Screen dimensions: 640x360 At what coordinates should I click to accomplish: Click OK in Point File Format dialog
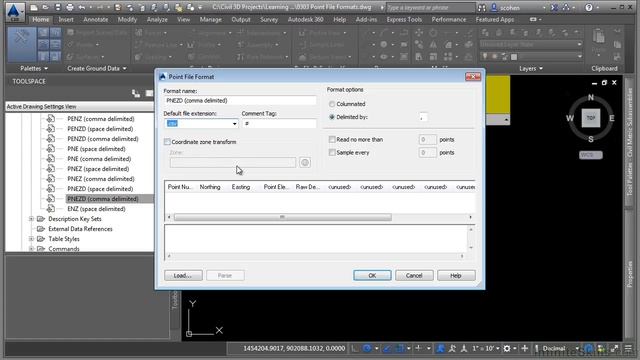[372, 276]
